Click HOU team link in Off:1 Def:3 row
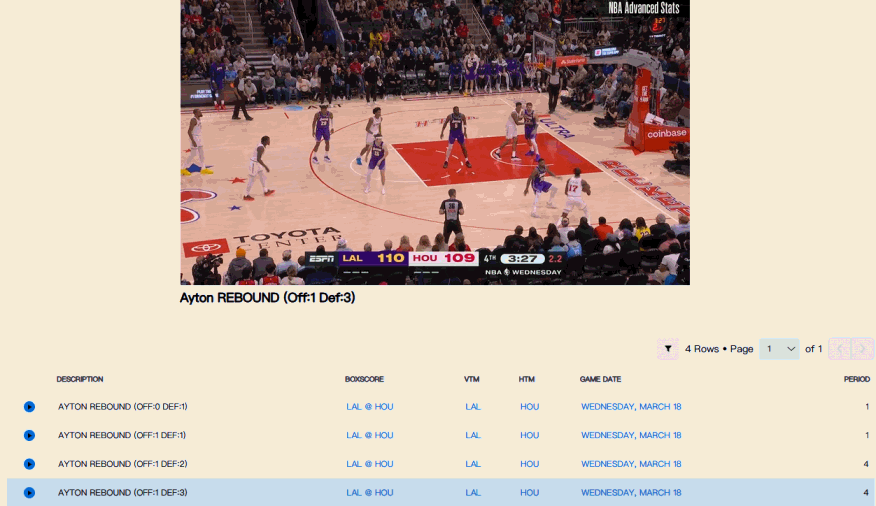 530,493
